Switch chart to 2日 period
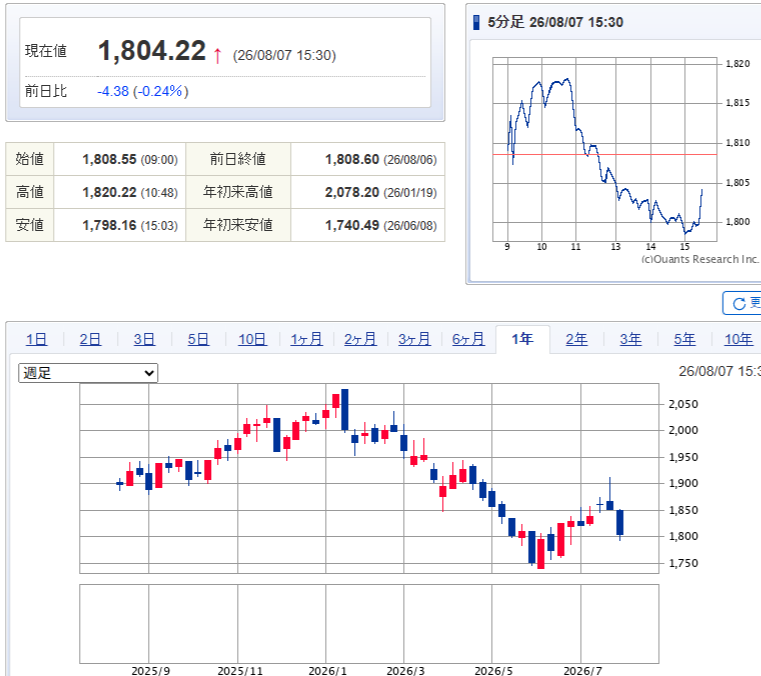The width and height of the screenshot is (761, 676). click(x=90, y=339)
